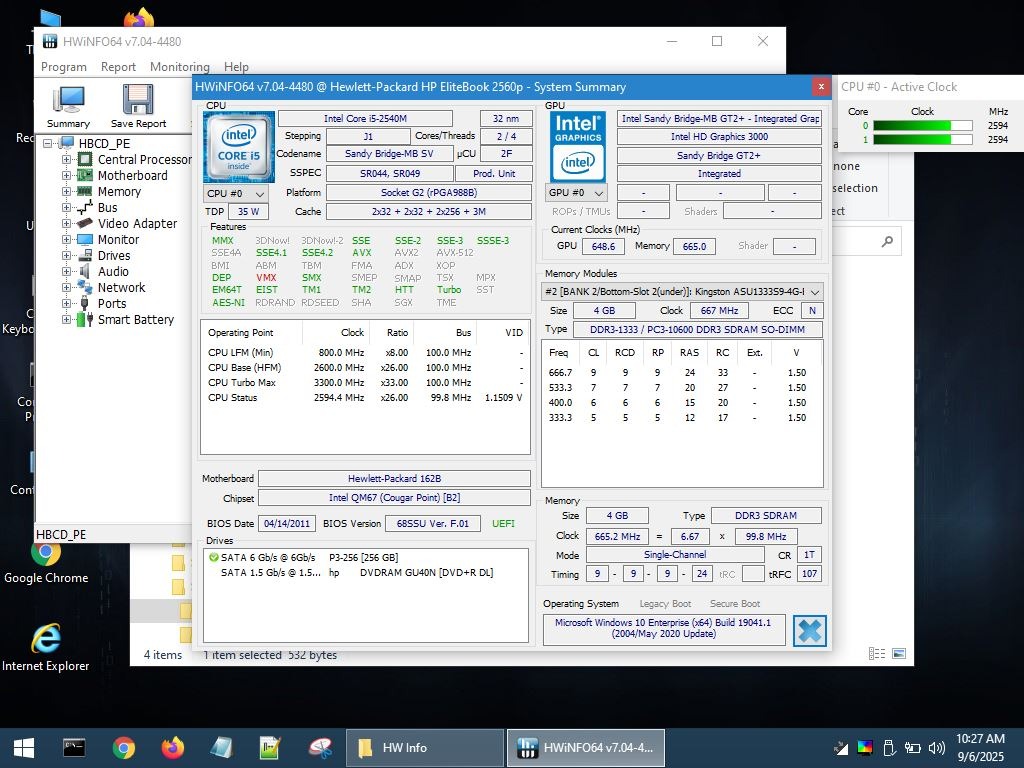Select Video Adapter in the tree
The image size is (1024, 768).
(137, 224)
